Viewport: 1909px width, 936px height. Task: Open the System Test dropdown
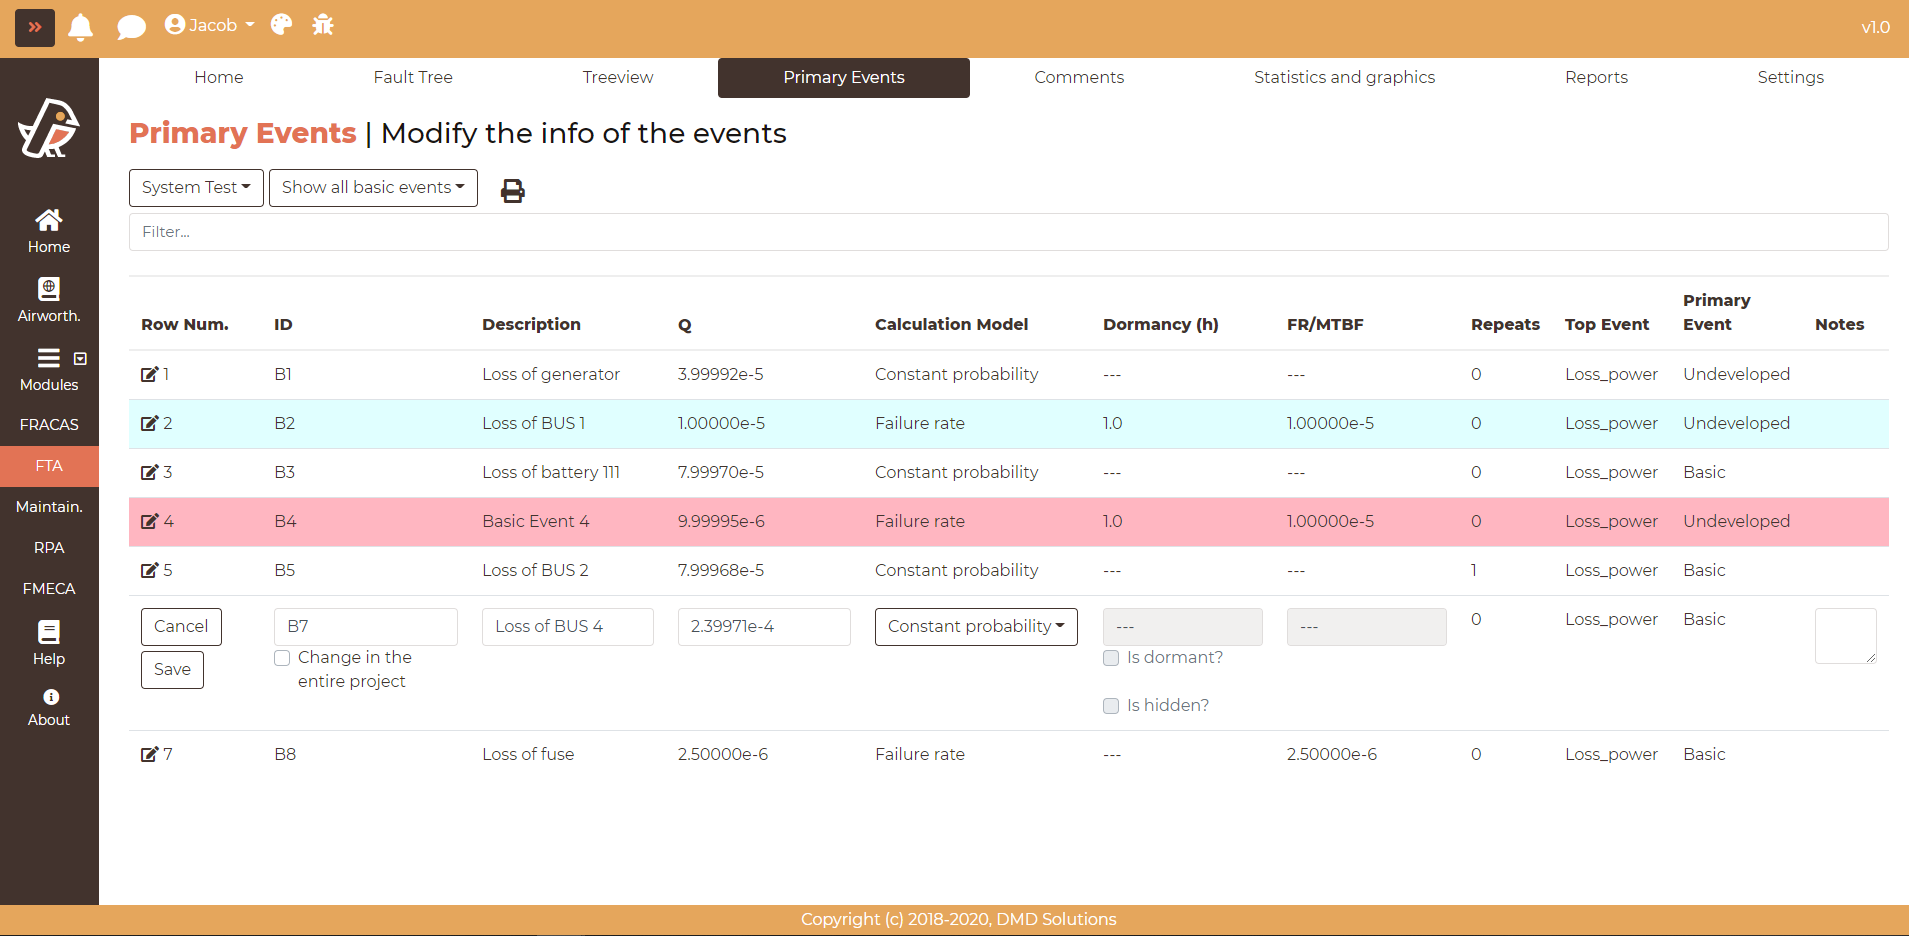point(196,188)
